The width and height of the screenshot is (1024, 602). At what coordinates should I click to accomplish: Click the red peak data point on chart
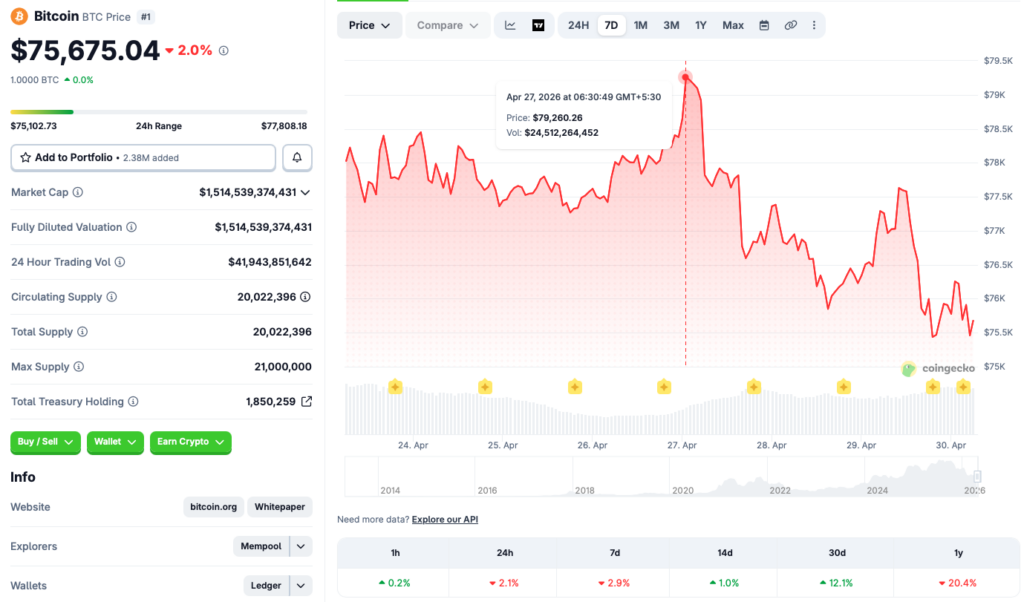click(x=685, y=77)
